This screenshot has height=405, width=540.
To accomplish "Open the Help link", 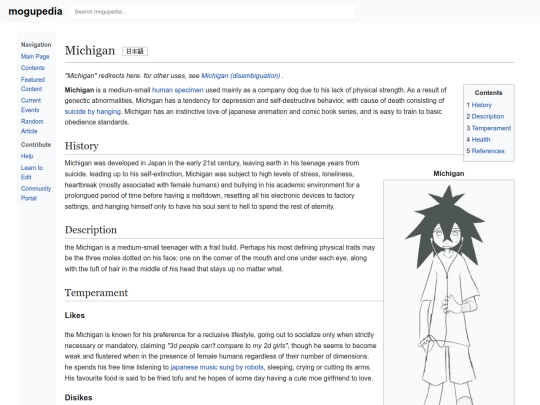I will pyautogui.click(x=27, y=156).
